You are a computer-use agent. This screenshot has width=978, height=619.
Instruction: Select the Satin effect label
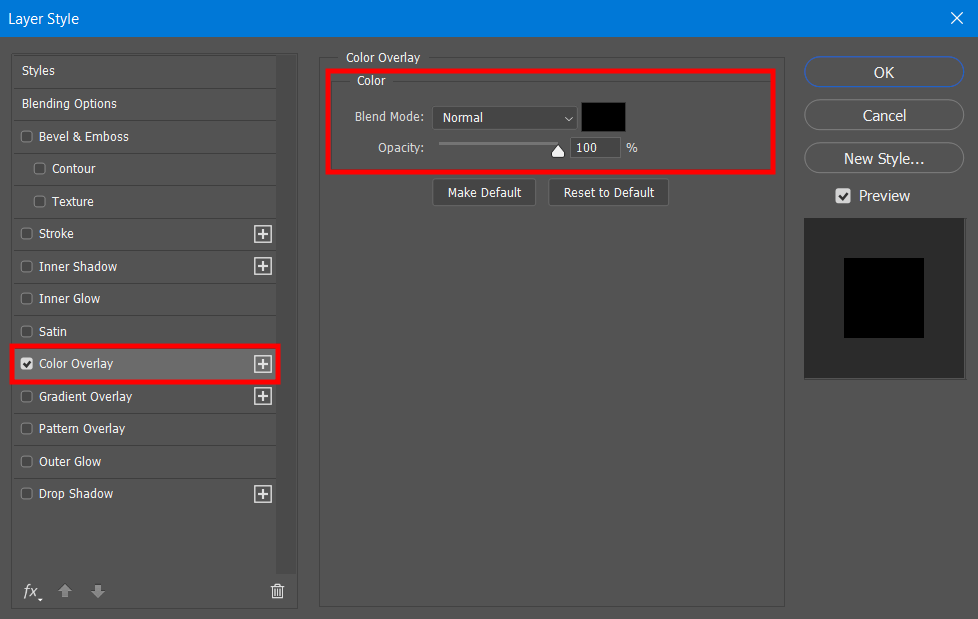[x=52, y=331]
